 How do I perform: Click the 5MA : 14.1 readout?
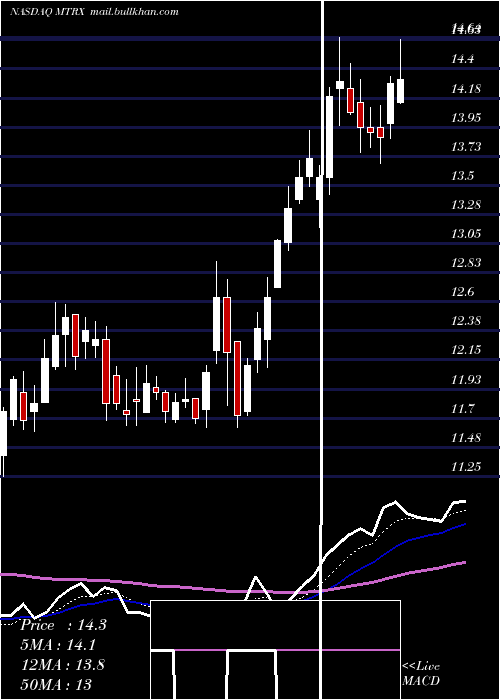click(59, 645)
